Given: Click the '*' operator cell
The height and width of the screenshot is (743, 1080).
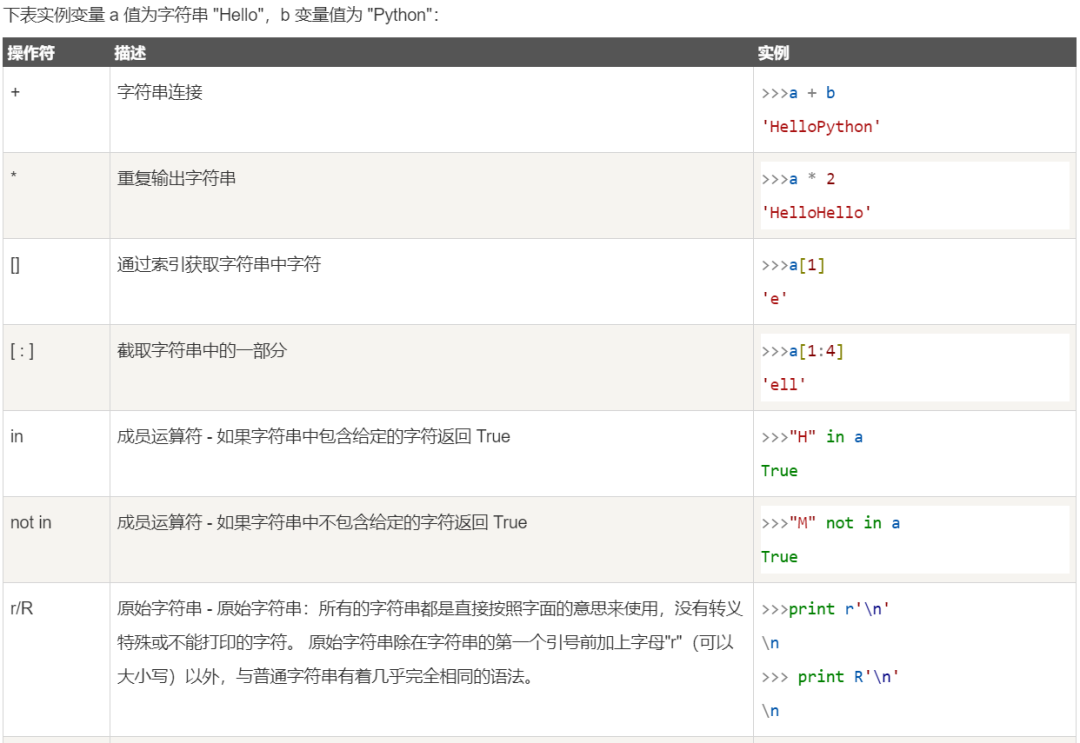Looking at the screenshot, I should 14,176.
